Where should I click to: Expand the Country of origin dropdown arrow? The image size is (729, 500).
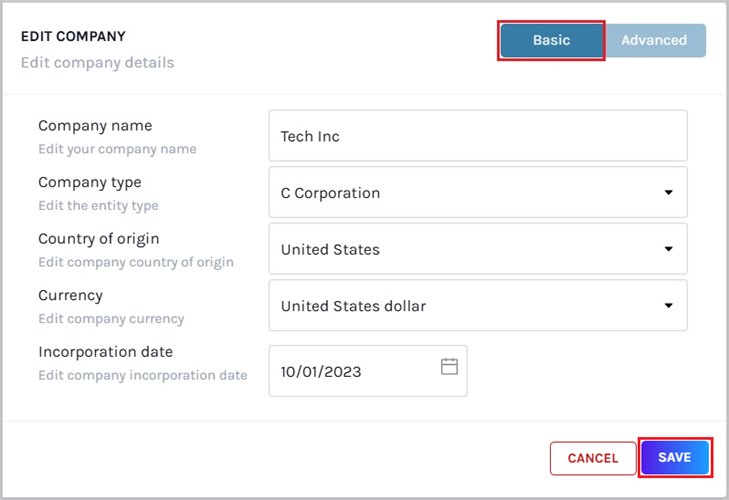668,249
